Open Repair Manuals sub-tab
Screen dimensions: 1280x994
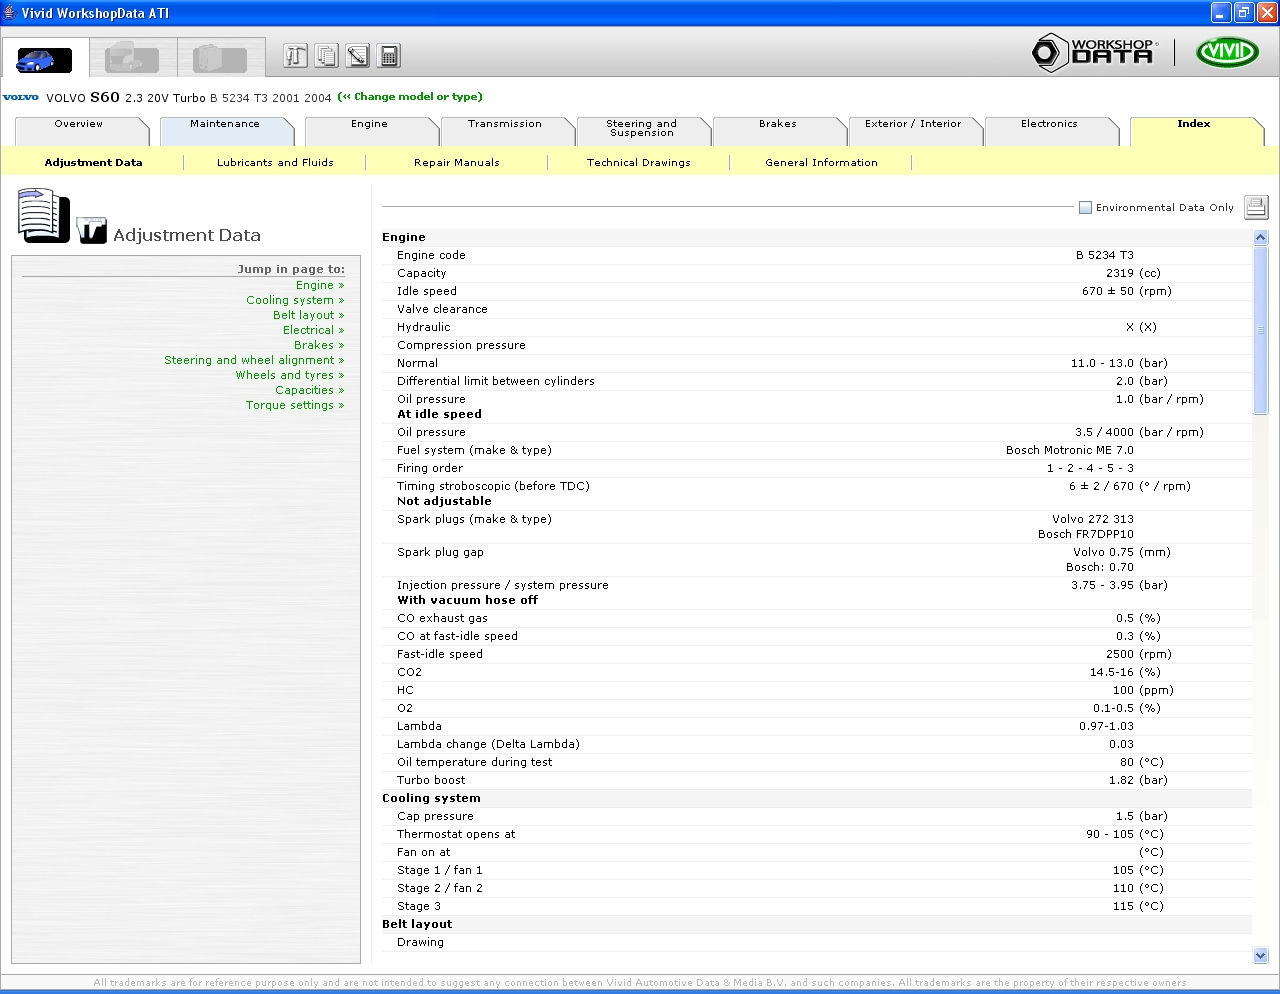457,162
